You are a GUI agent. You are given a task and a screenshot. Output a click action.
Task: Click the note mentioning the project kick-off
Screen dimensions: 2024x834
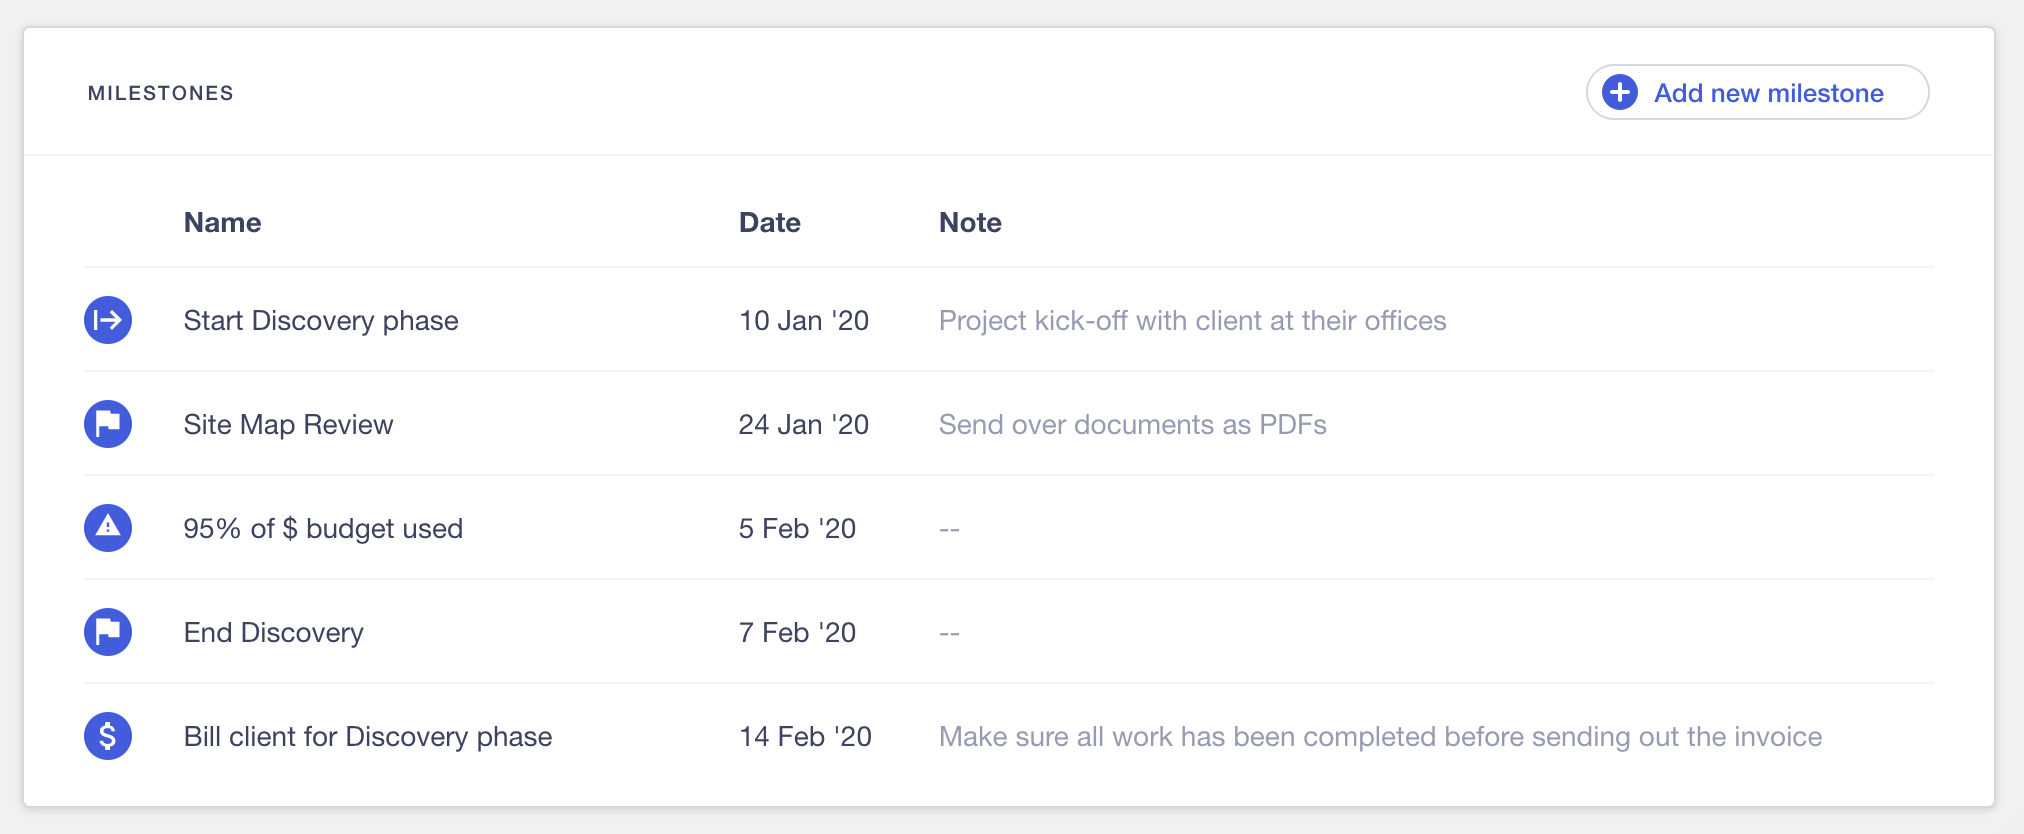[x=1192, y=320]
